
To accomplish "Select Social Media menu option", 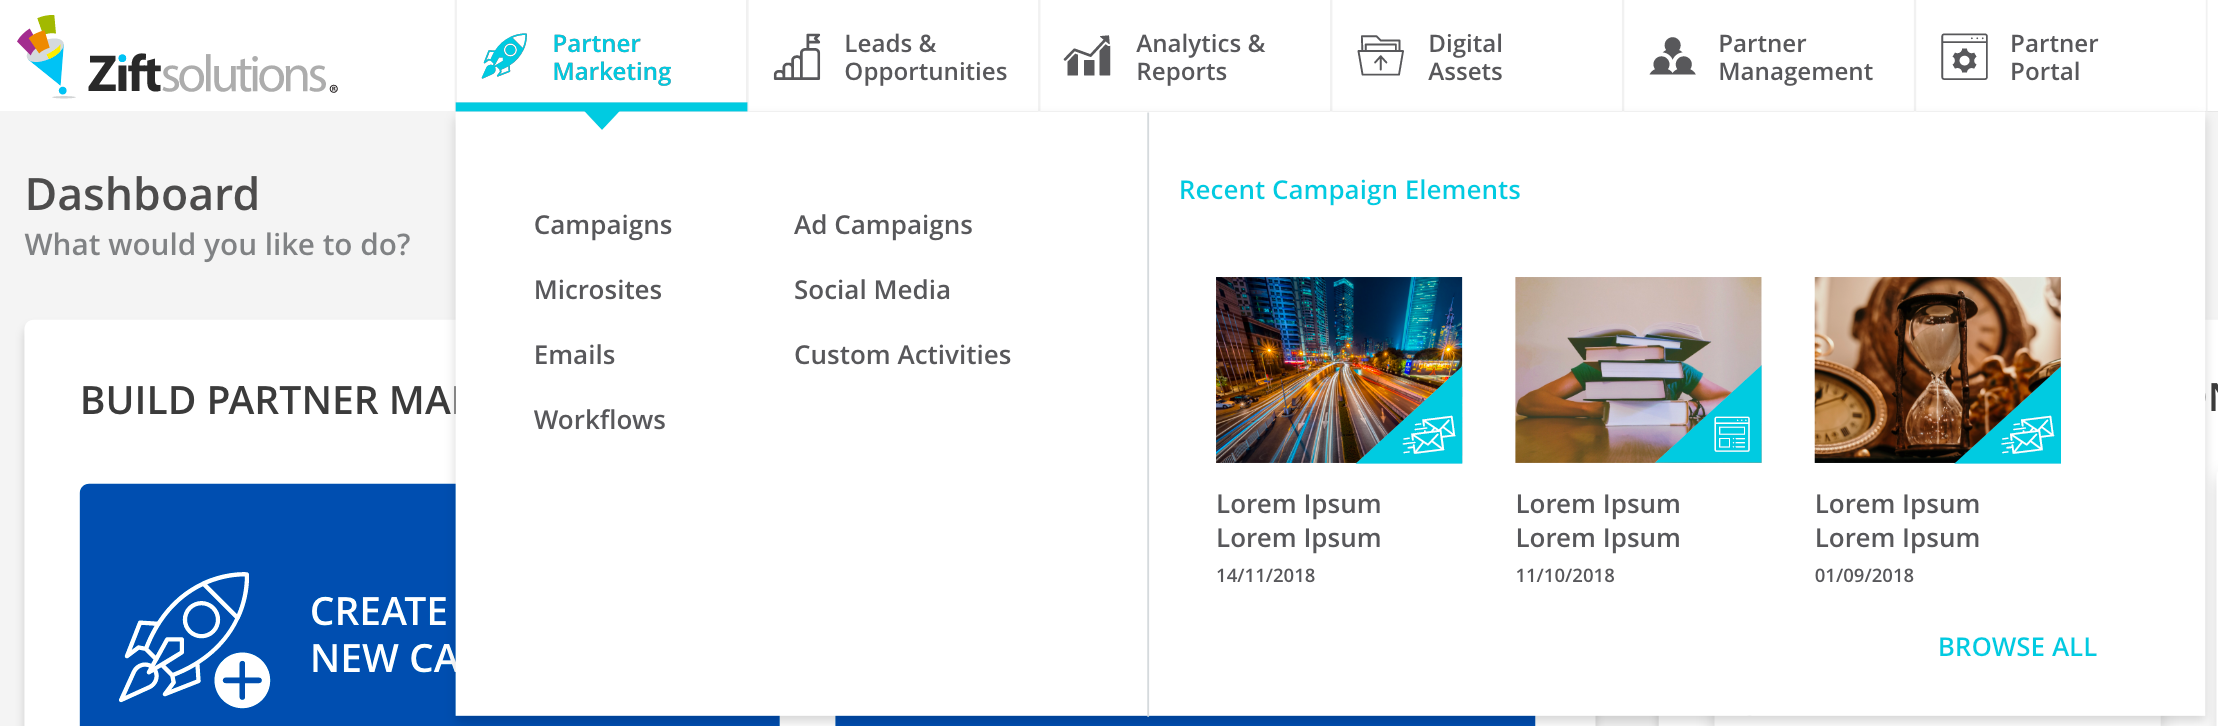I will point(872,290).
